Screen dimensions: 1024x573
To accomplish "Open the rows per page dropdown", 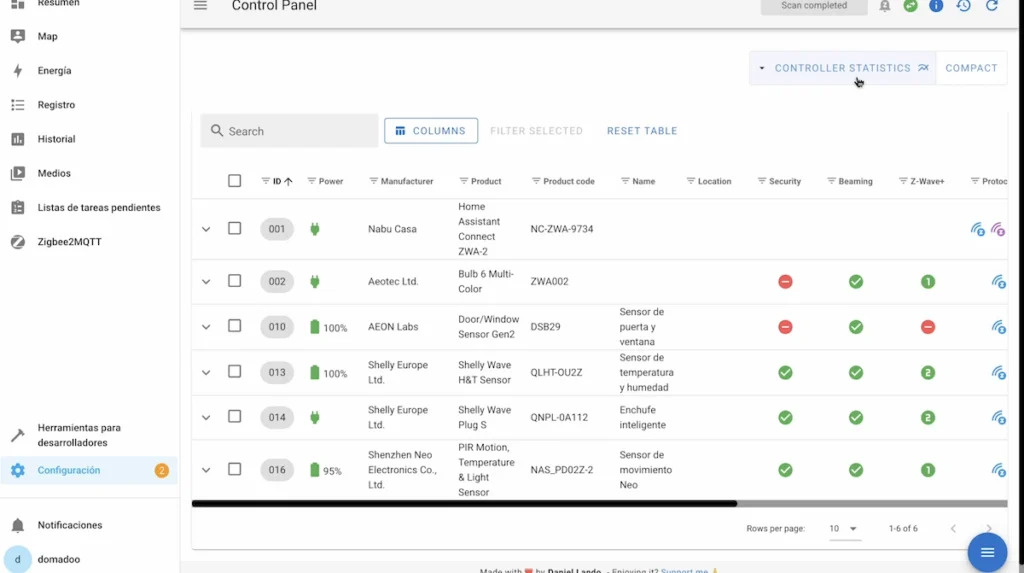I will (843, 529).
